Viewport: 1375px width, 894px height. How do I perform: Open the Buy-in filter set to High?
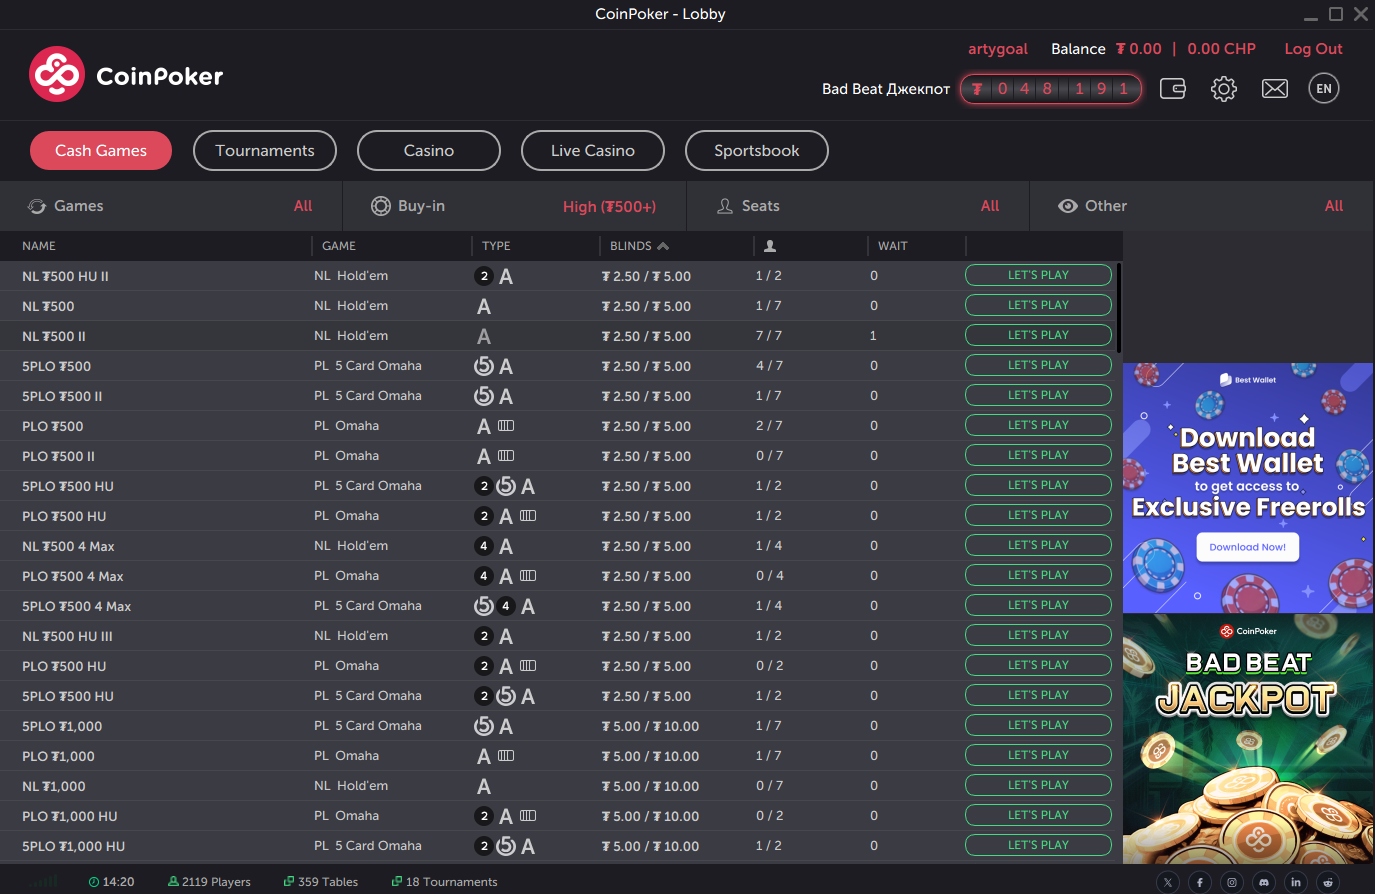(x=514, y=206)
